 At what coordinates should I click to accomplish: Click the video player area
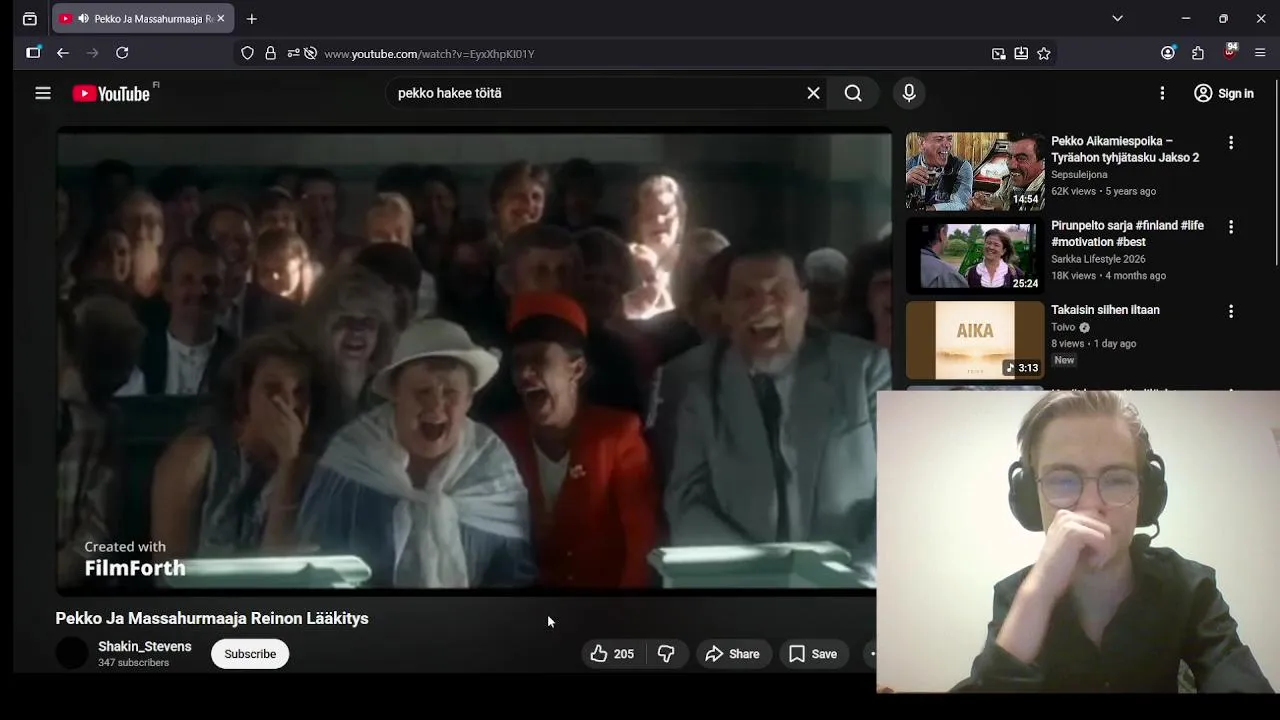473,362
